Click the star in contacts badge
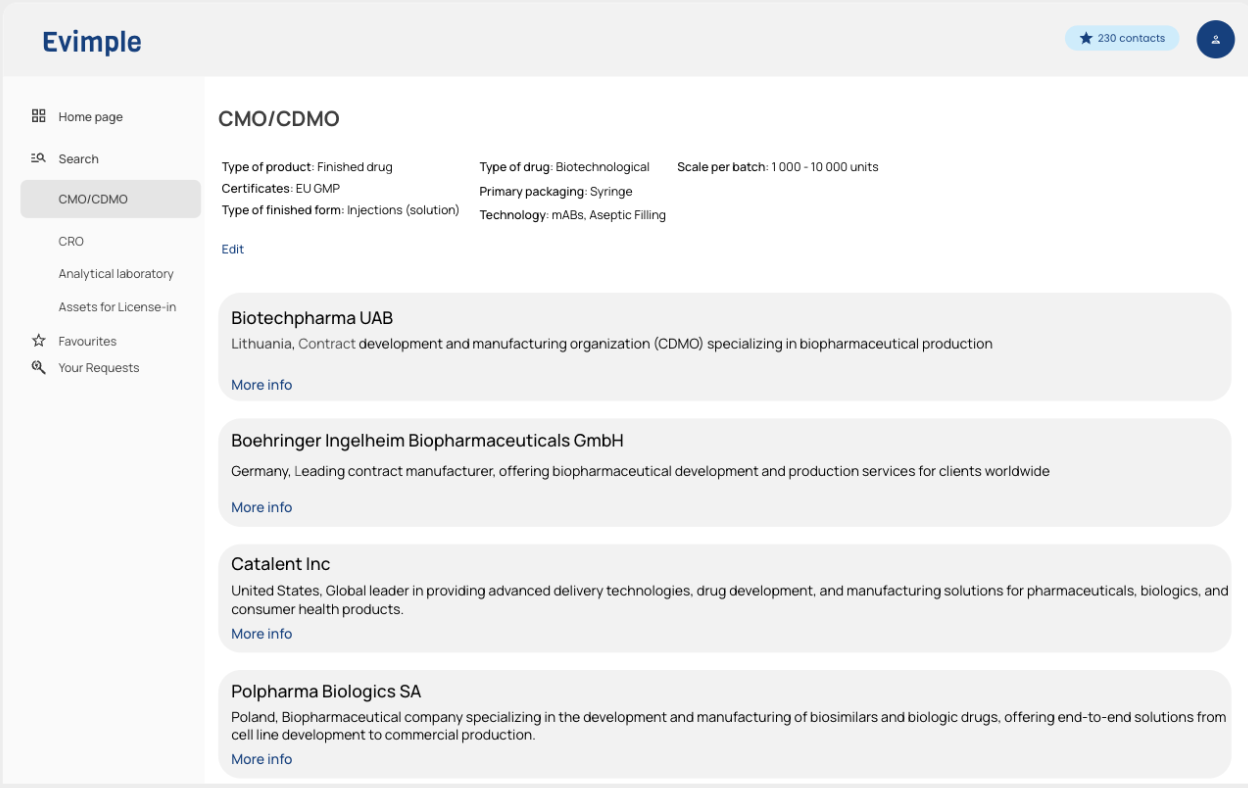Screen dimensions: 1248x788 tap(1086, 38)
